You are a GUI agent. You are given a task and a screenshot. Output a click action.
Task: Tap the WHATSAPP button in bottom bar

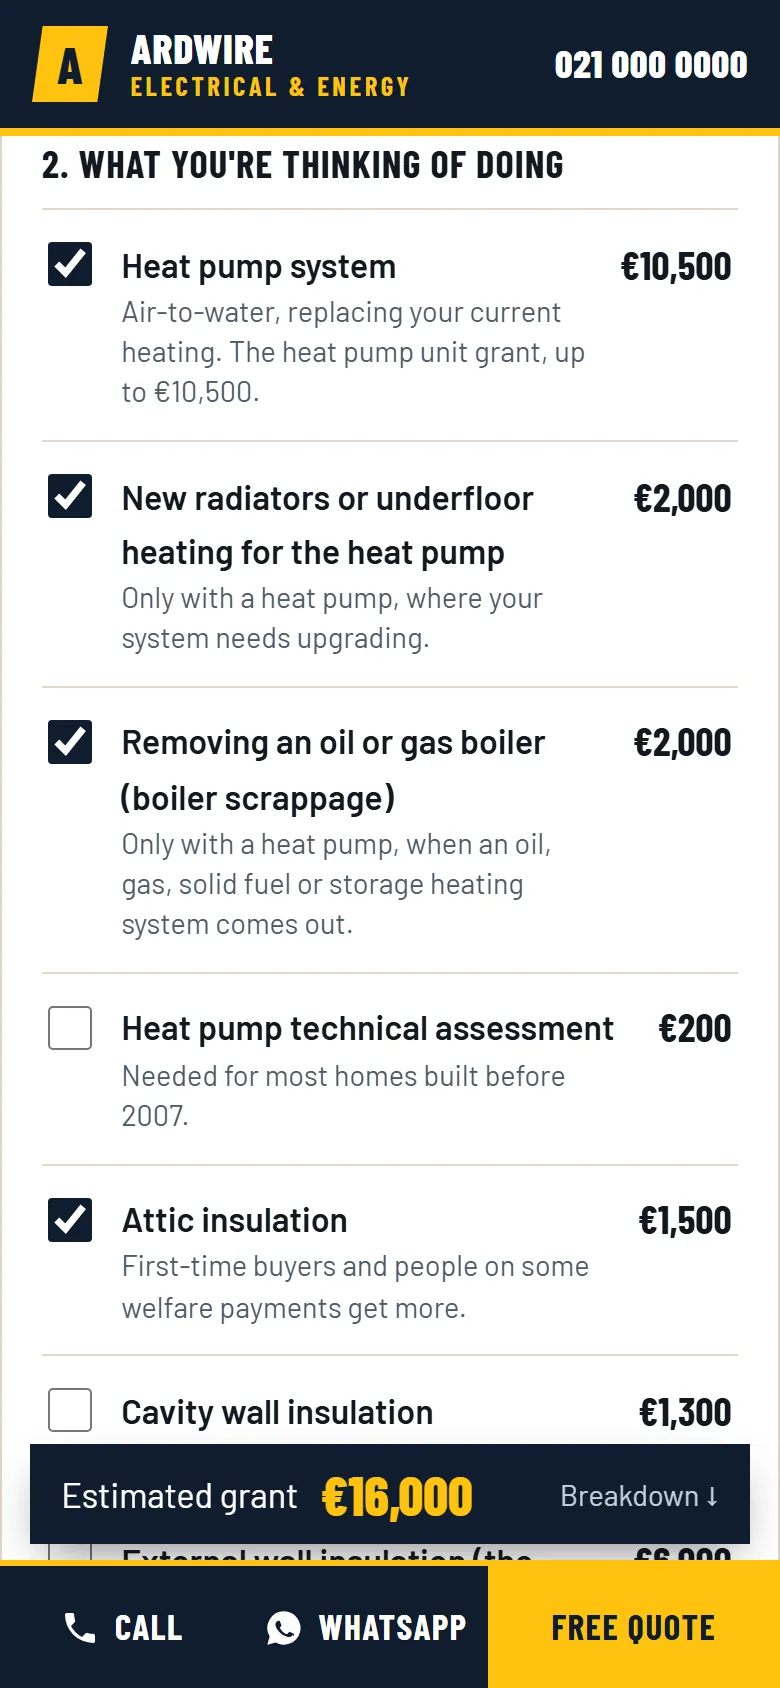[366, 1628]
